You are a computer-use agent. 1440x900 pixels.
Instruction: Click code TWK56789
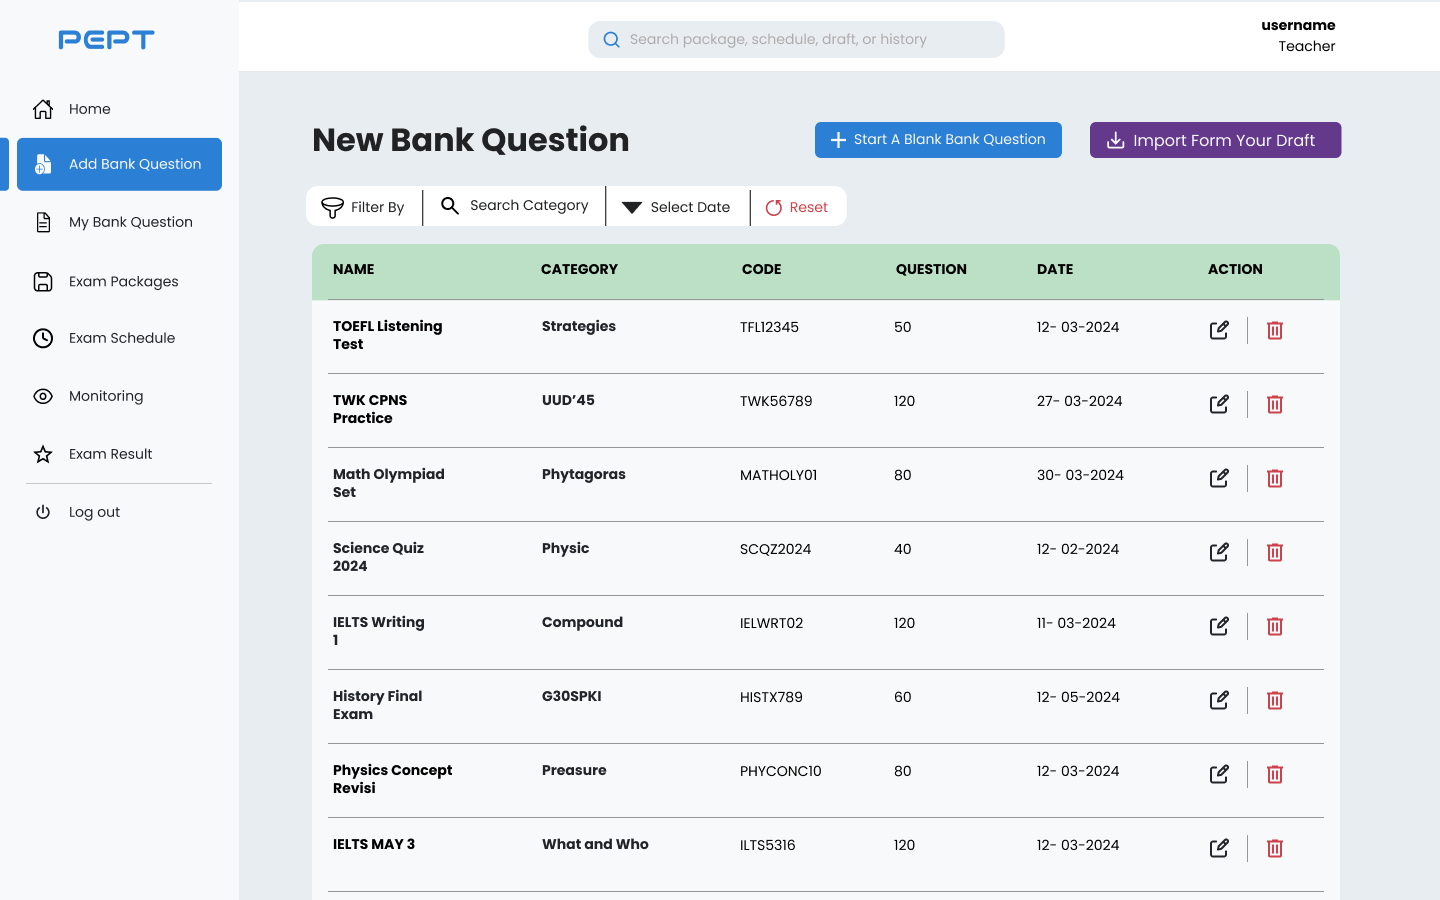click(x=776, y=401)
